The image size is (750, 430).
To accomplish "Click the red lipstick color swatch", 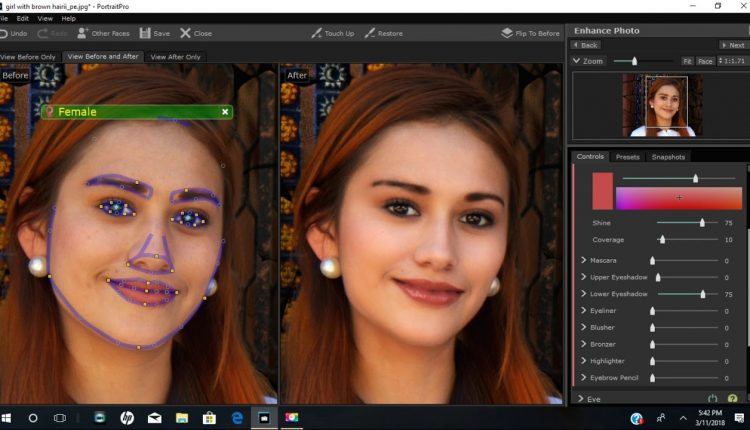I will (602, 191).
